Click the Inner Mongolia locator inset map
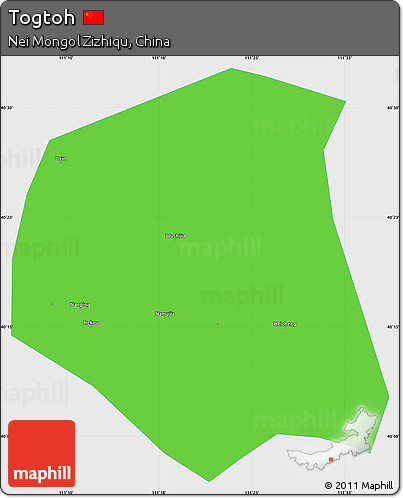403x498 pixels. (x=333, y=439)
